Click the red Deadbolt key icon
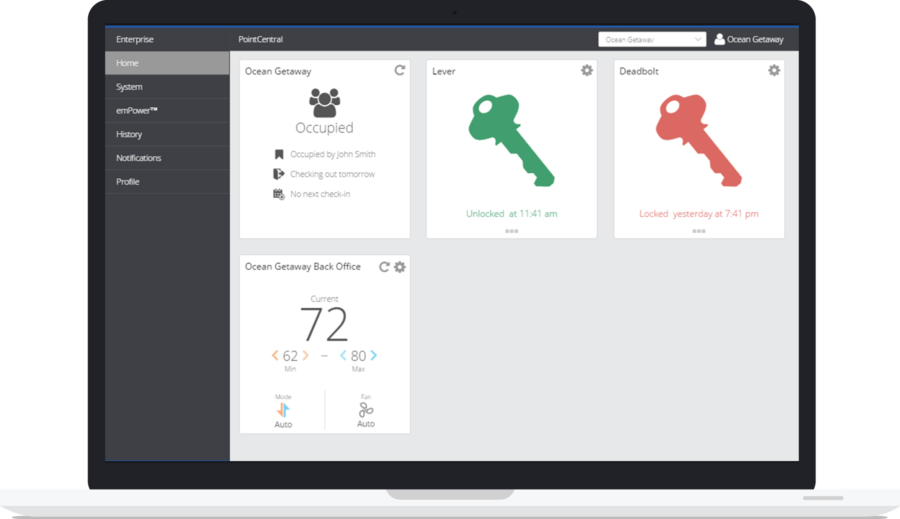 pos(699,140)
